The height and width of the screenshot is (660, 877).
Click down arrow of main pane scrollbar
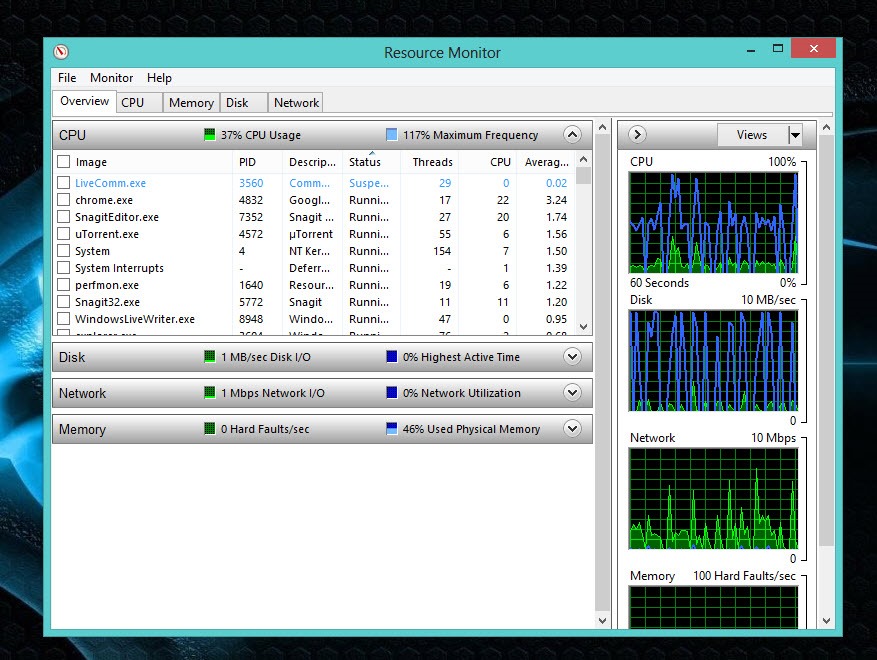pyautogui.click(x=602, y=620)
